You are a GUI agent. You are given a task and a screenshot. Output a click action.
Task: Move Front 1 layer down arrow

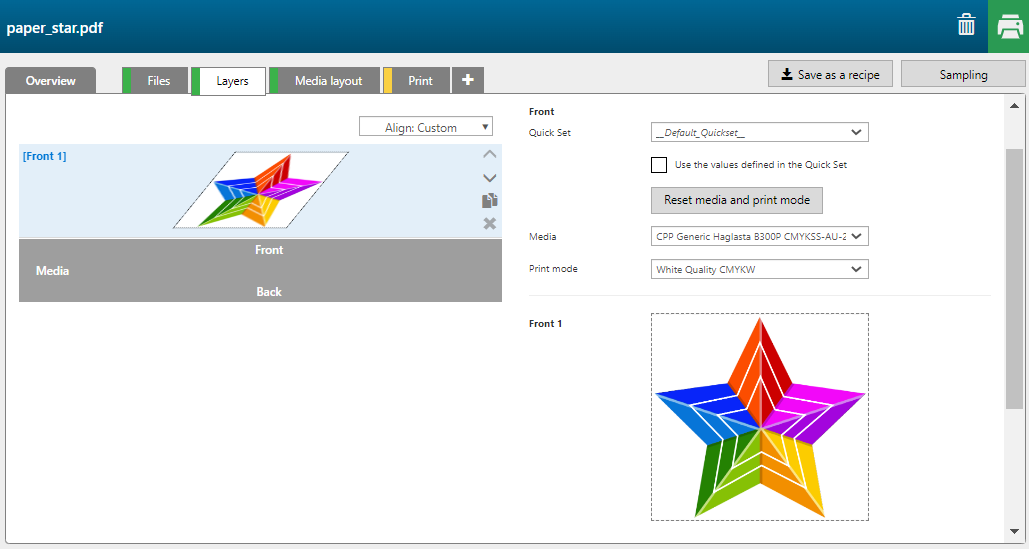[489, 178]
